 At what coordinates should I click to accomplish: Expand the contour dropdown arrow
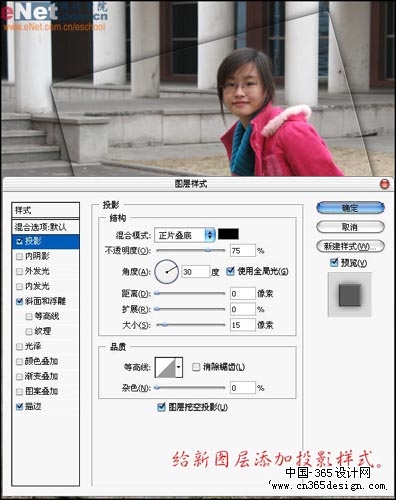pyautogui.click(x=179, y=367)
